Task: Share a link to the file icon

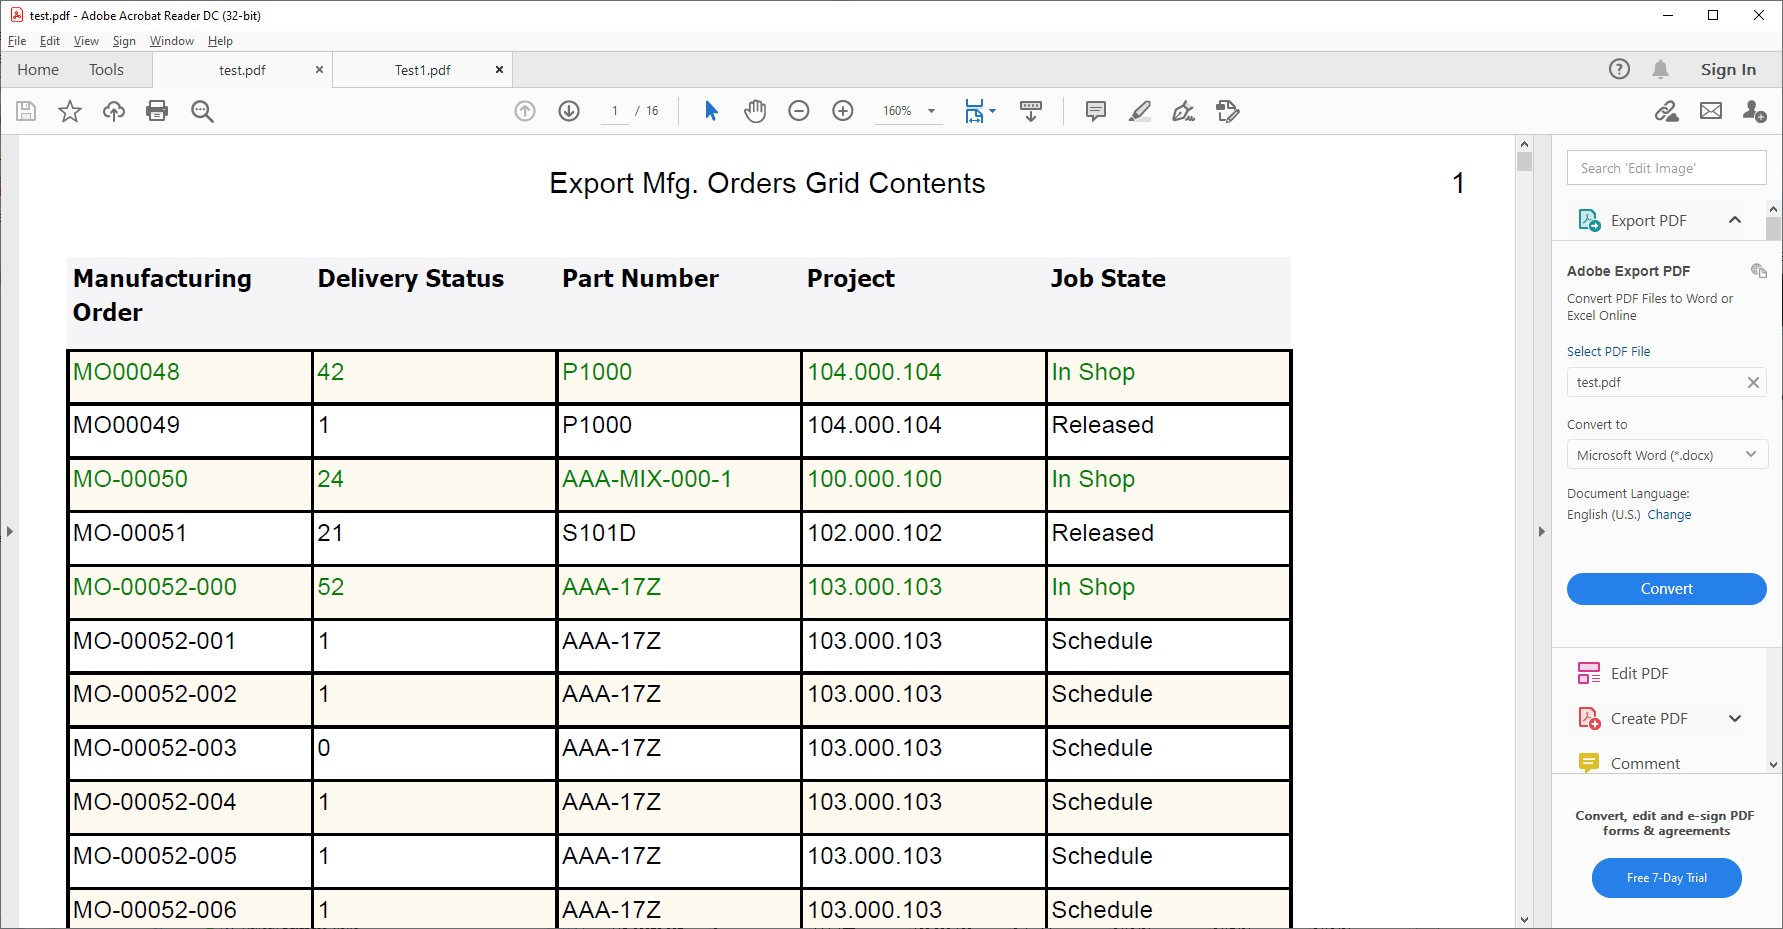Action: coord(1666,111)
